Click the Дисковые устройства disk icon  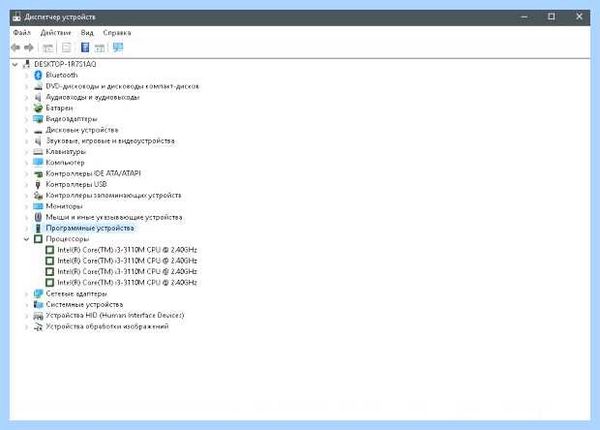pyautogui.click(x=38, y=131)
